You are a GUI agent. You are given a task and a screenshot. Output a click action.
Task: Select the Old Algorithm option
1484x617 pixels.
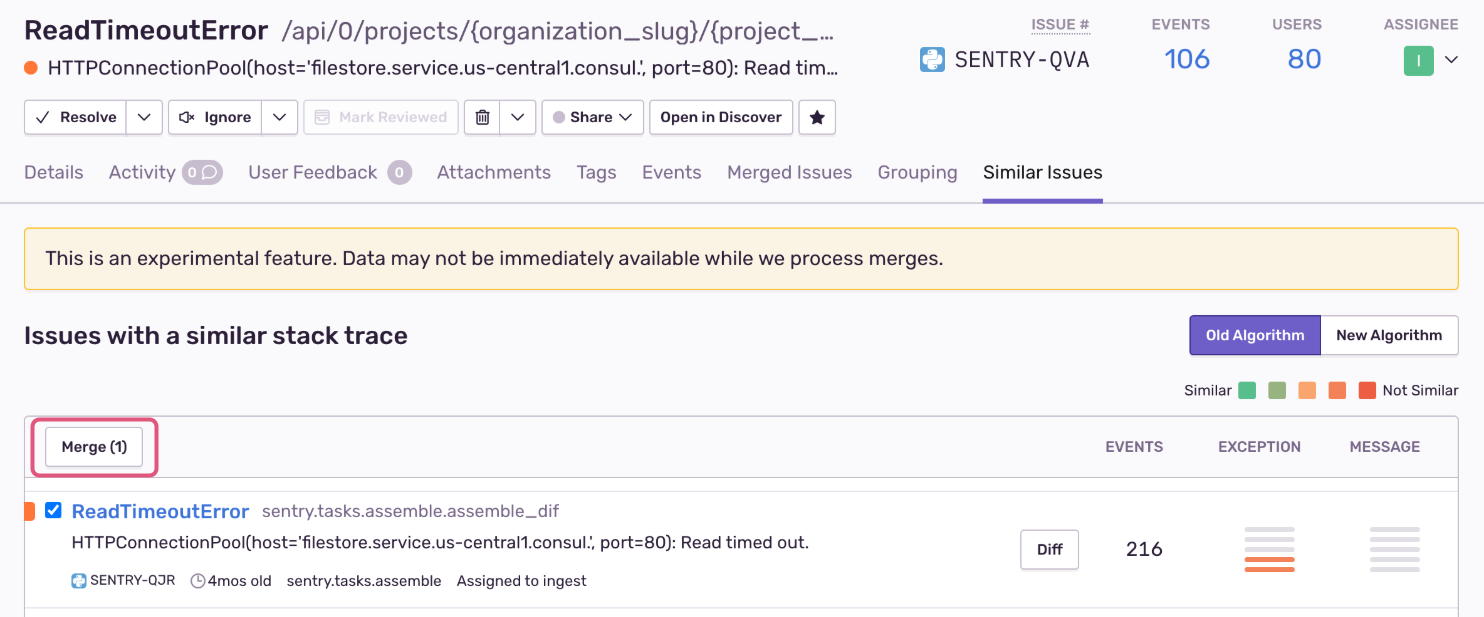1255,335
